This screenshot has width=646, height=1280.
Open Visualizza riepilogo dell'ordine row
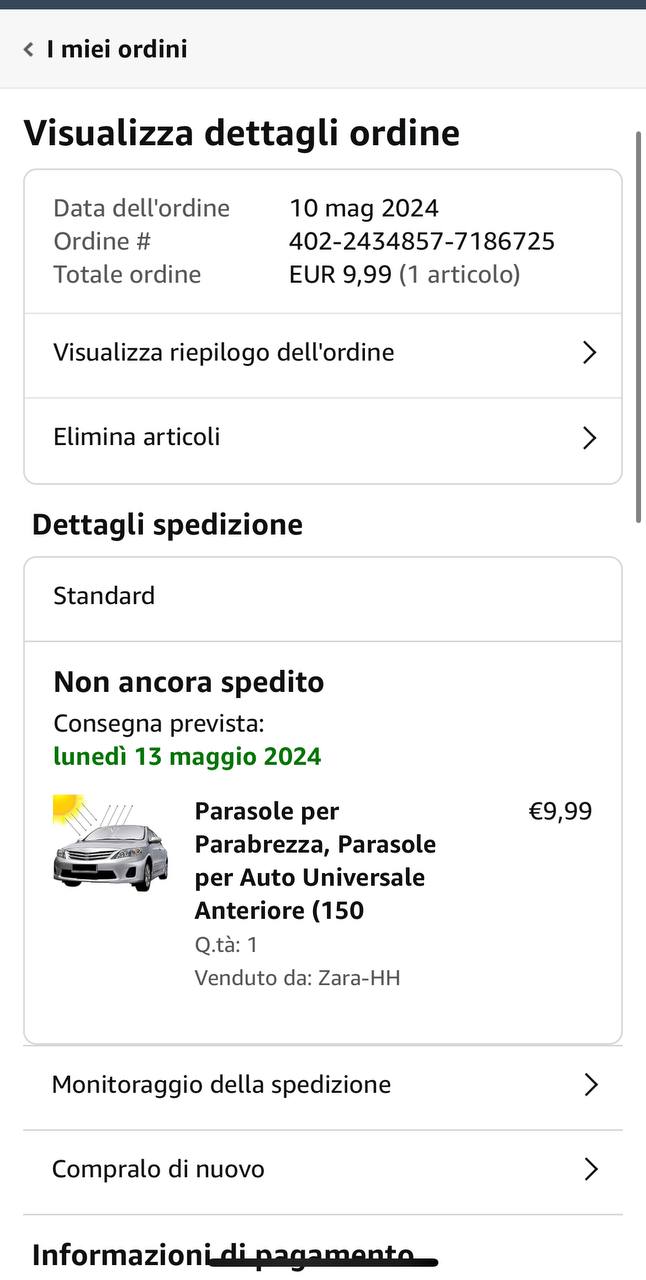coord(223,352)
